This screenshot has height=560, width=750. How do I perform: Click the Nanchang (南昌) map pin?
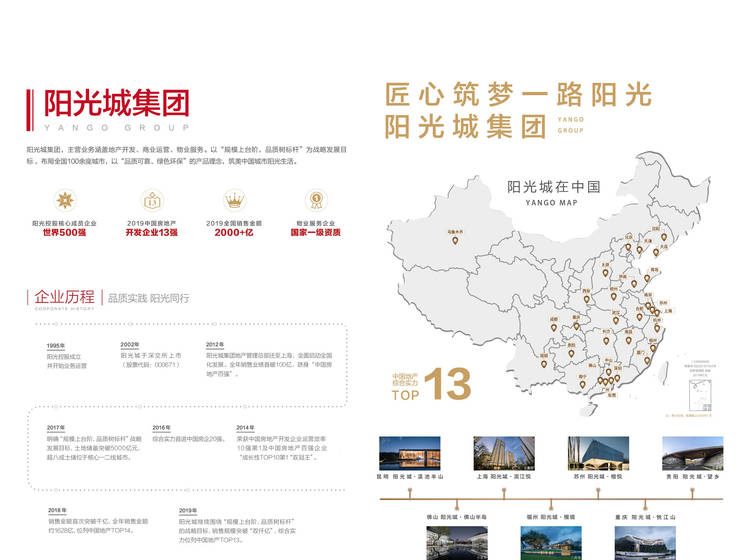click(629, 340)
